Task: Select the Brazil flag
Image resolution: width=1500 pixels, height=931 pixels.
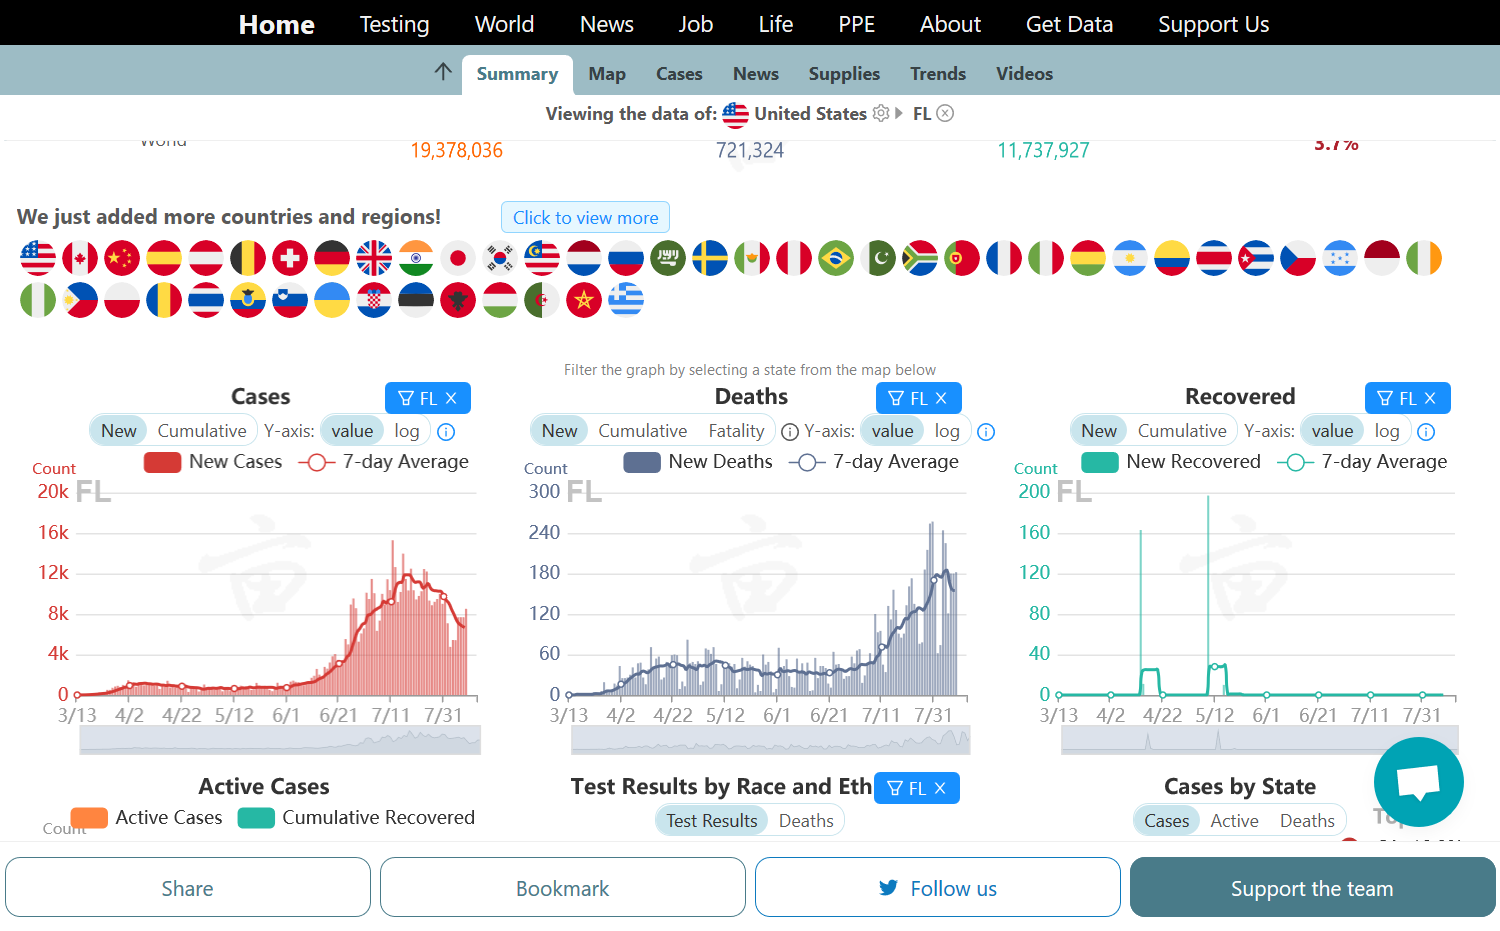Action: [x=836, y=258]
